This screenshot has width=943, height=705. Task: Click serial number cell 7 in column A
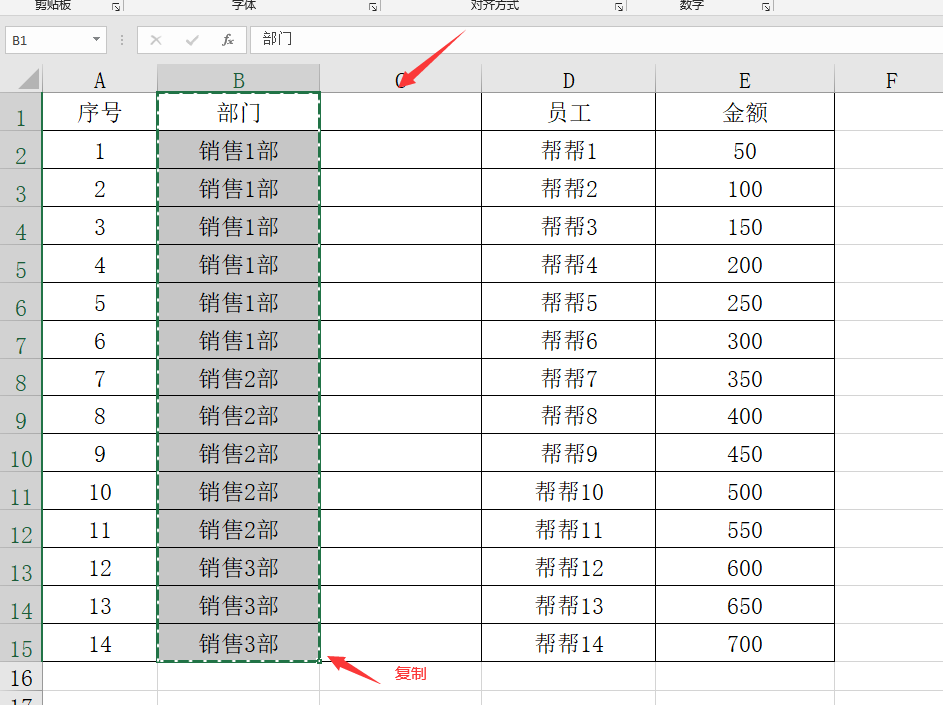point(100,377)
